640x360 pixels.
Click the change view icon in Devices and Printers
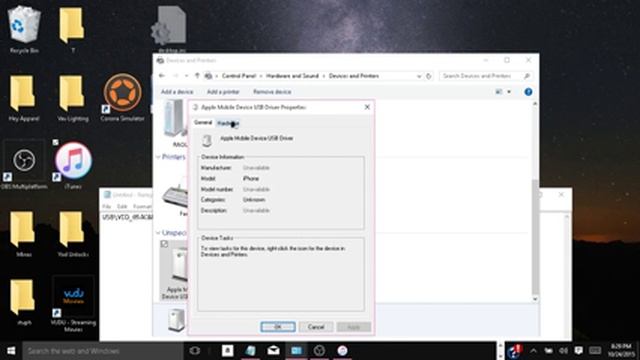pos(499,92)
